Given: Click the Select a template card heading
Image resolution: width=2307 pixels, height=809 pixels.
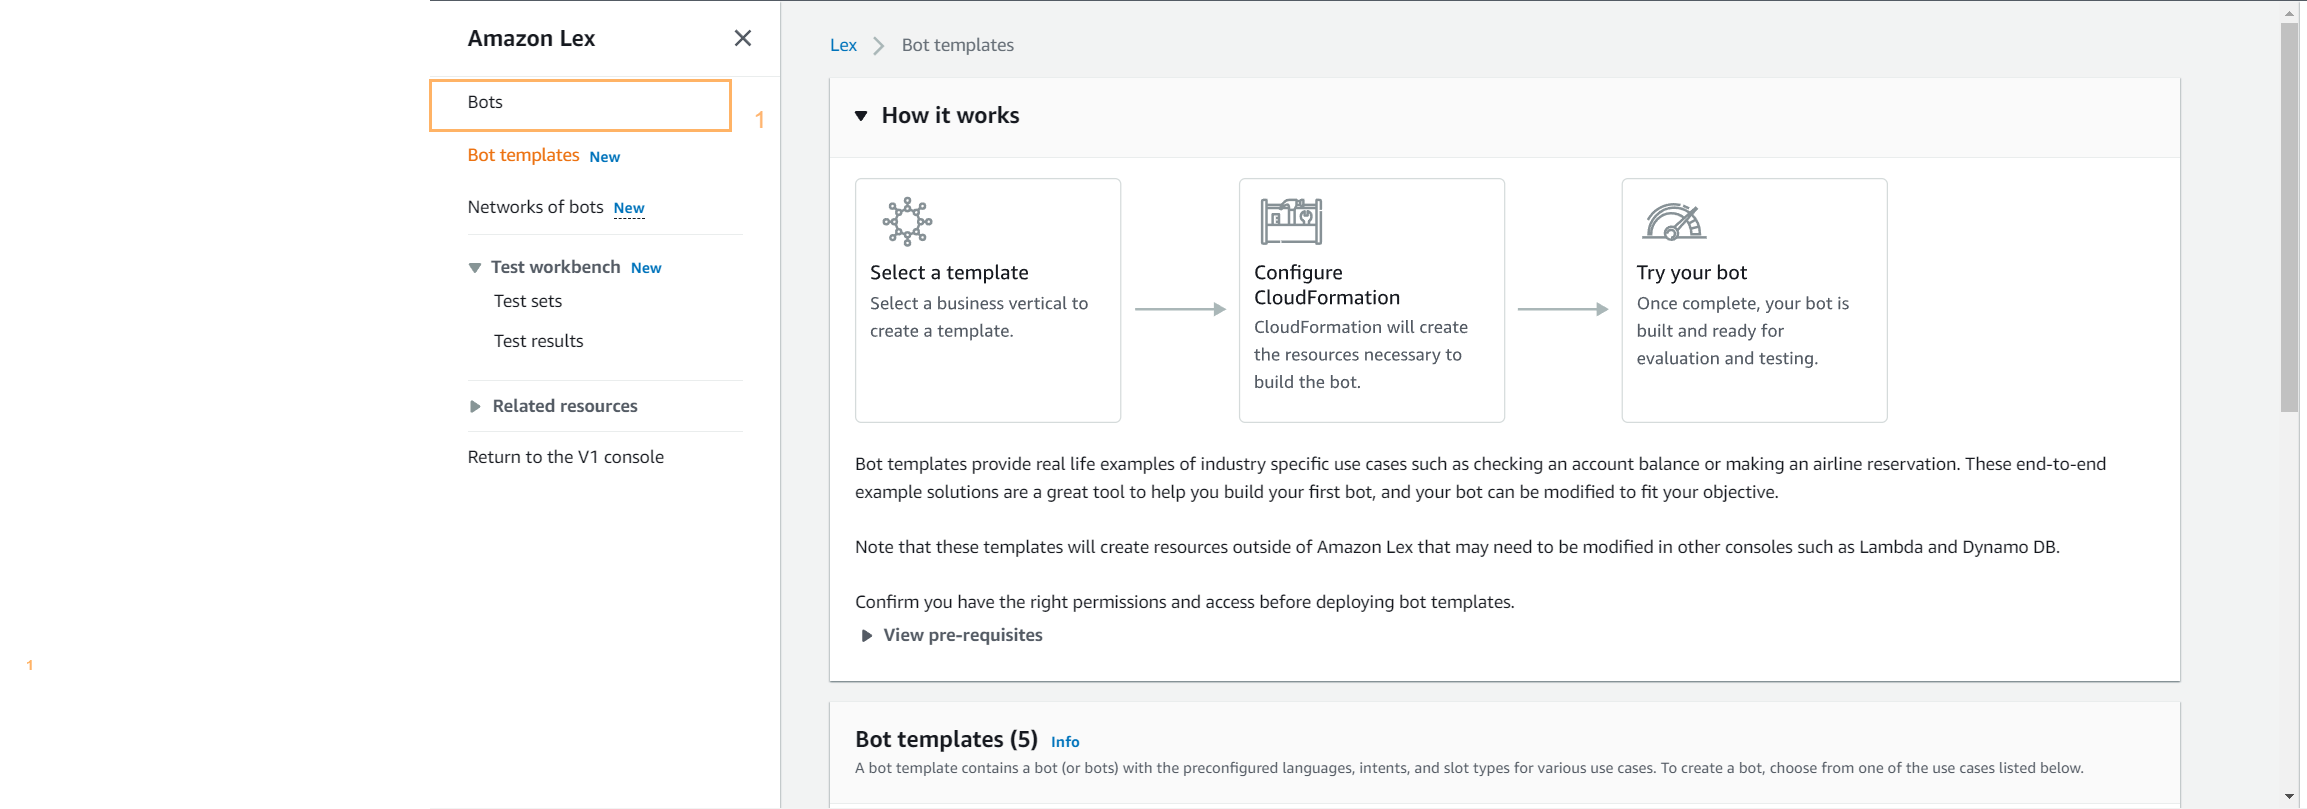Looking at the screenshot, I should pyautogui.click(x=949, y=272).
